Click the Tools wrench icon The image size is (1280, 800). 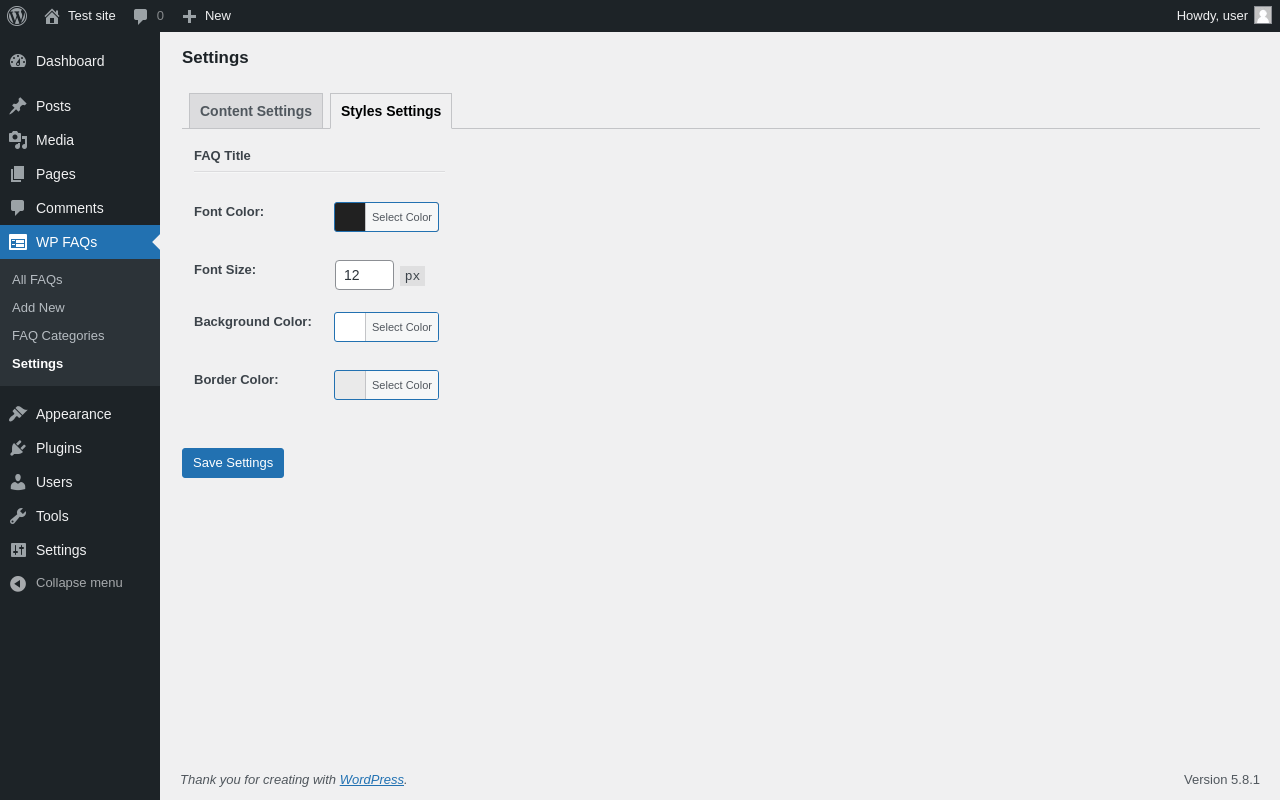[x=18, y=516]
